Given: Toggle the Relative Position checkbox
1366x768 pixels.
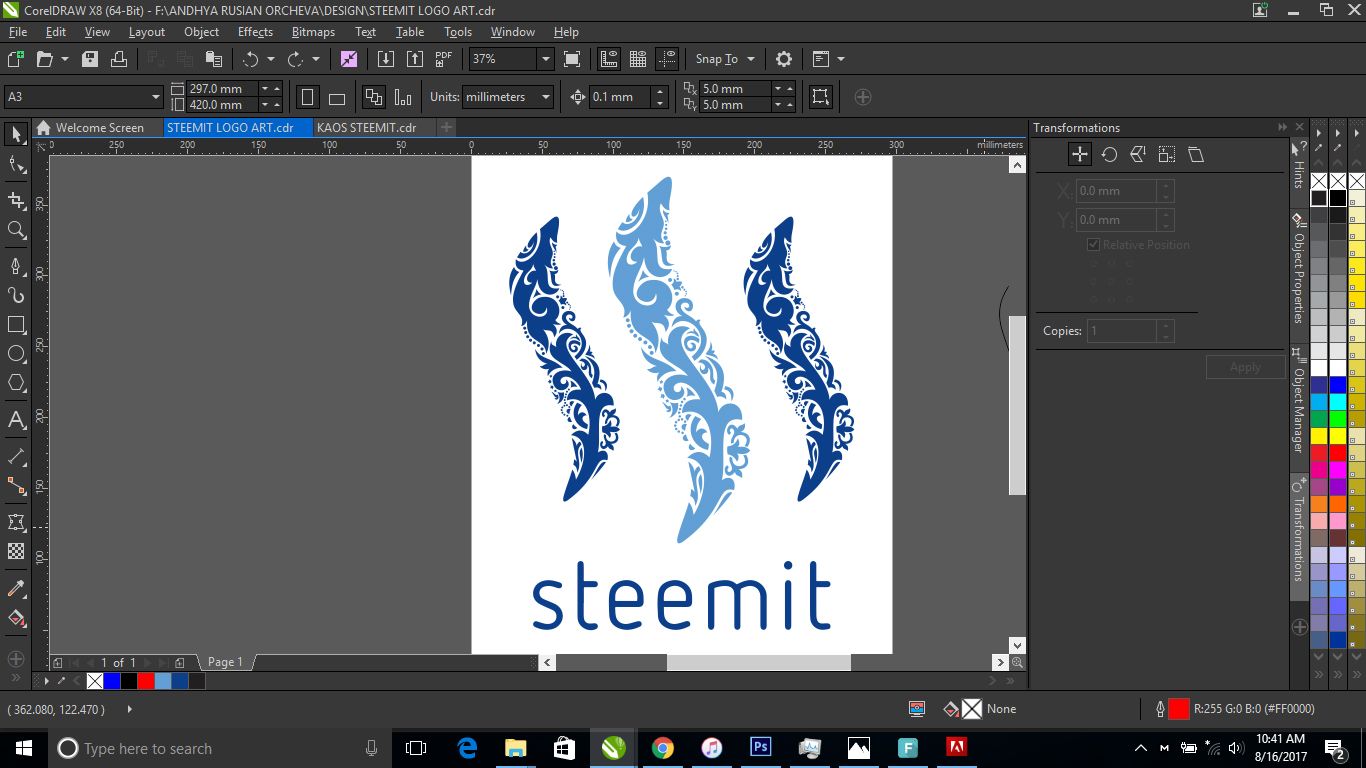Looking at the screenshot, I should click(1092, 244).
